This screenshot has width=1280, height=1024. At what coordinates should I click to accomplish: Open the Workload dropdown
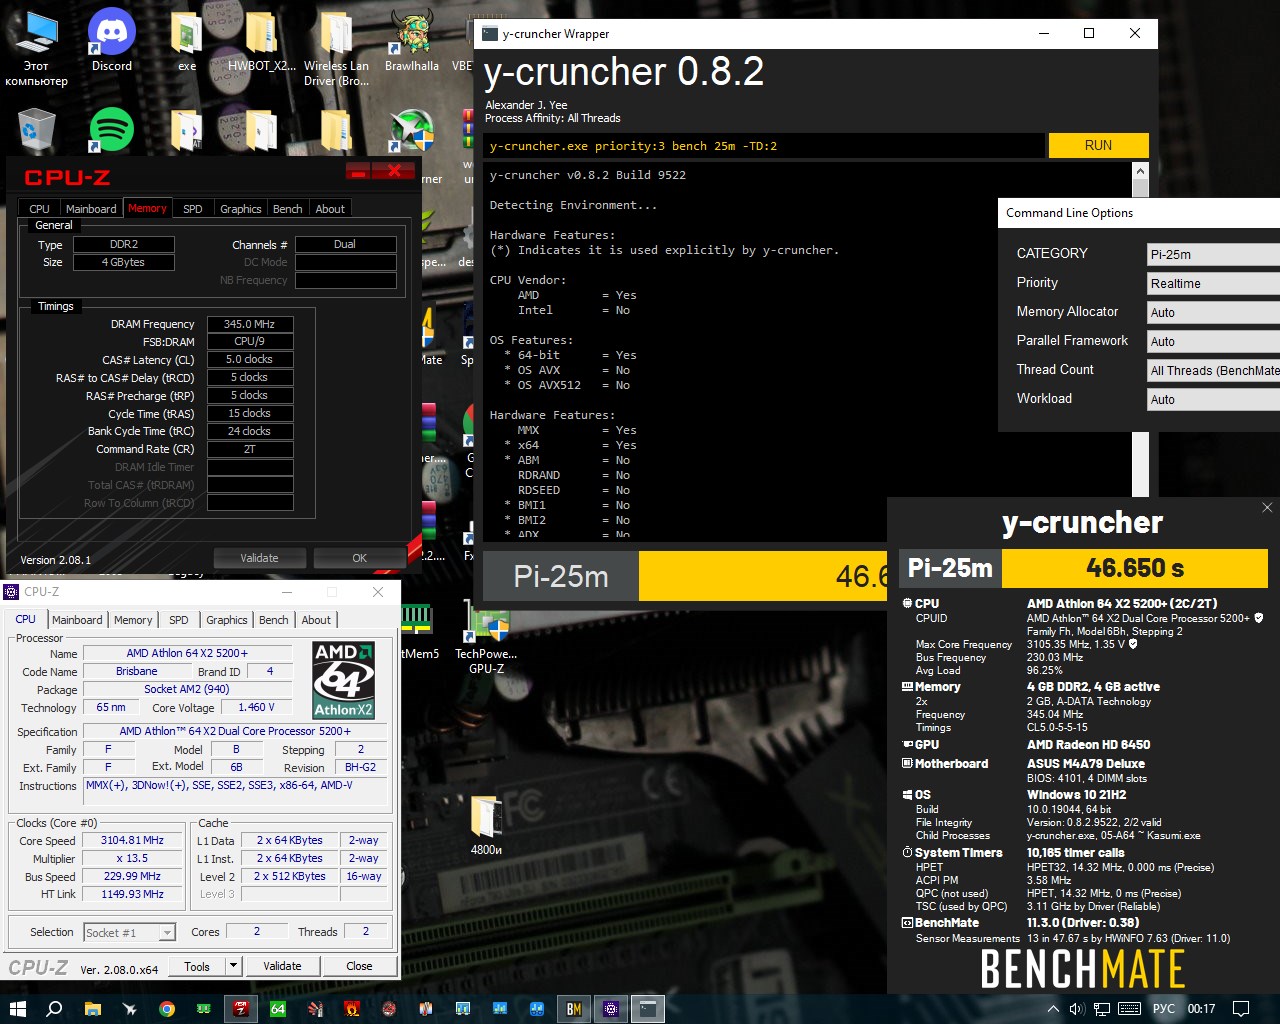pos(1213,399)
